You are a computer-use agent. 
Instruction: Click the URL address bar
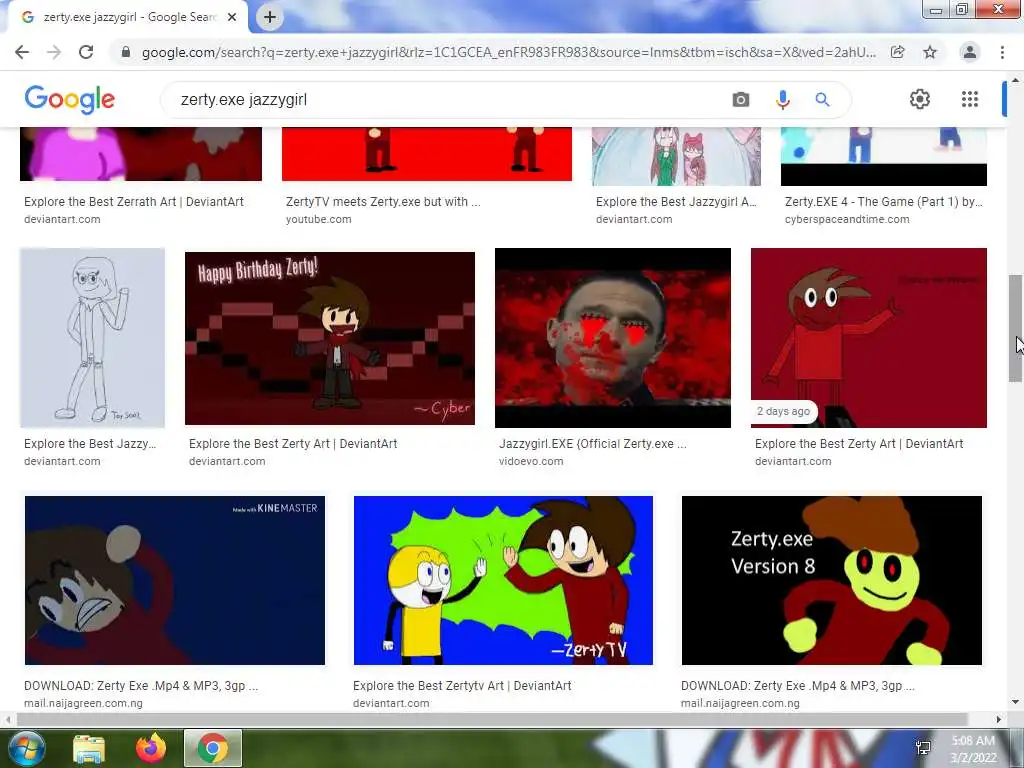[509, 52]
